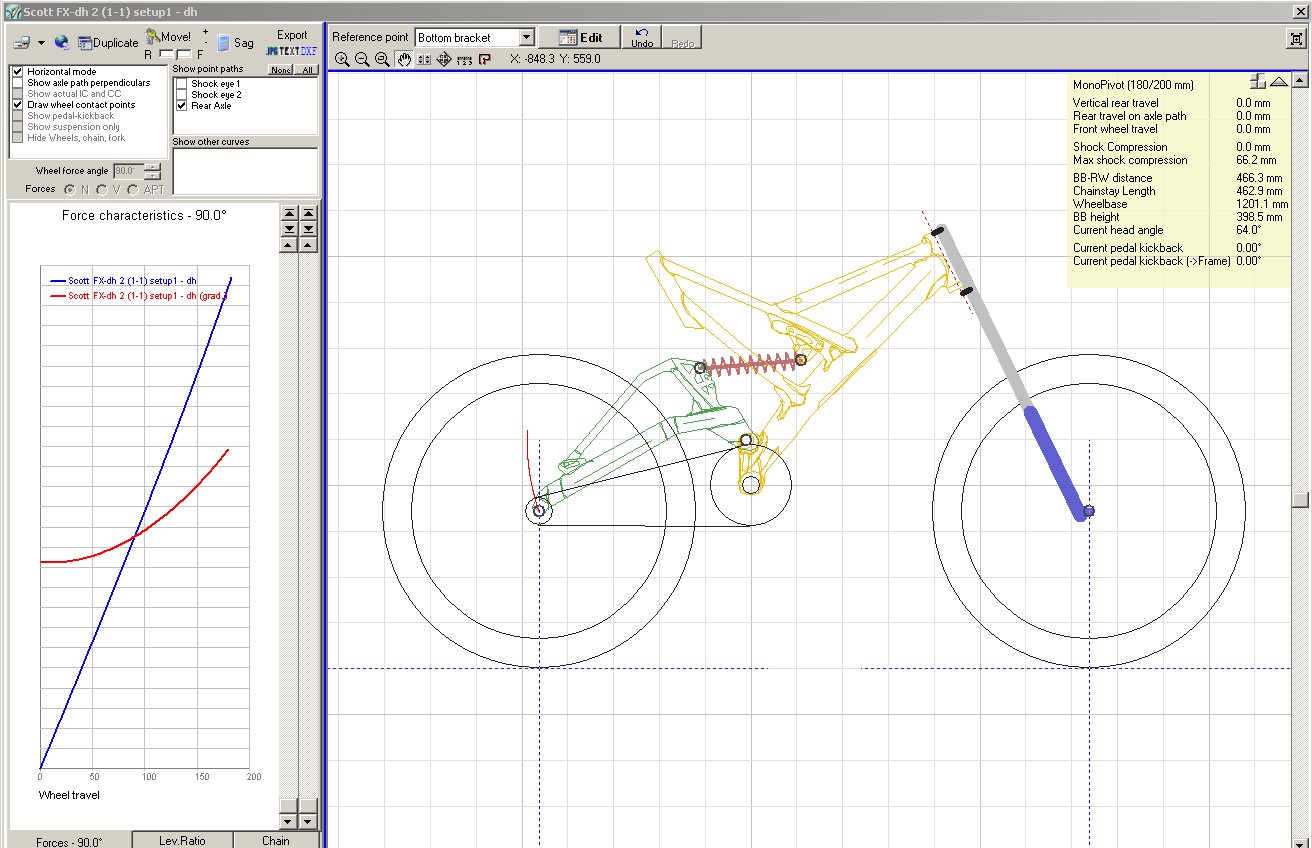This screenshot has width=1312, height=848.
Task: Switch to the Lev.Ratio tab
Action: point(182,840)
